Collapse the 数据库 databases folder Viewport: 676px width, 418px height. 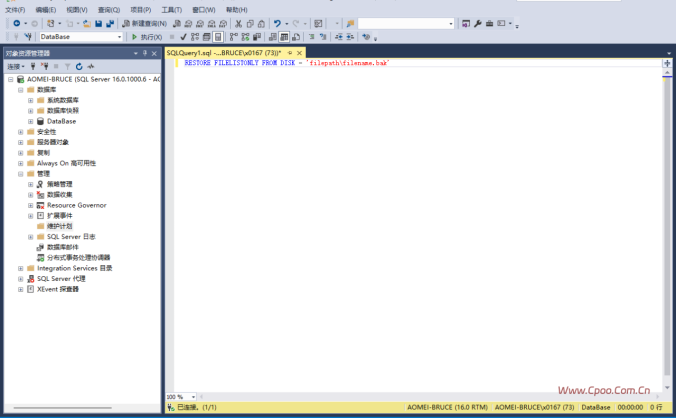20,90
